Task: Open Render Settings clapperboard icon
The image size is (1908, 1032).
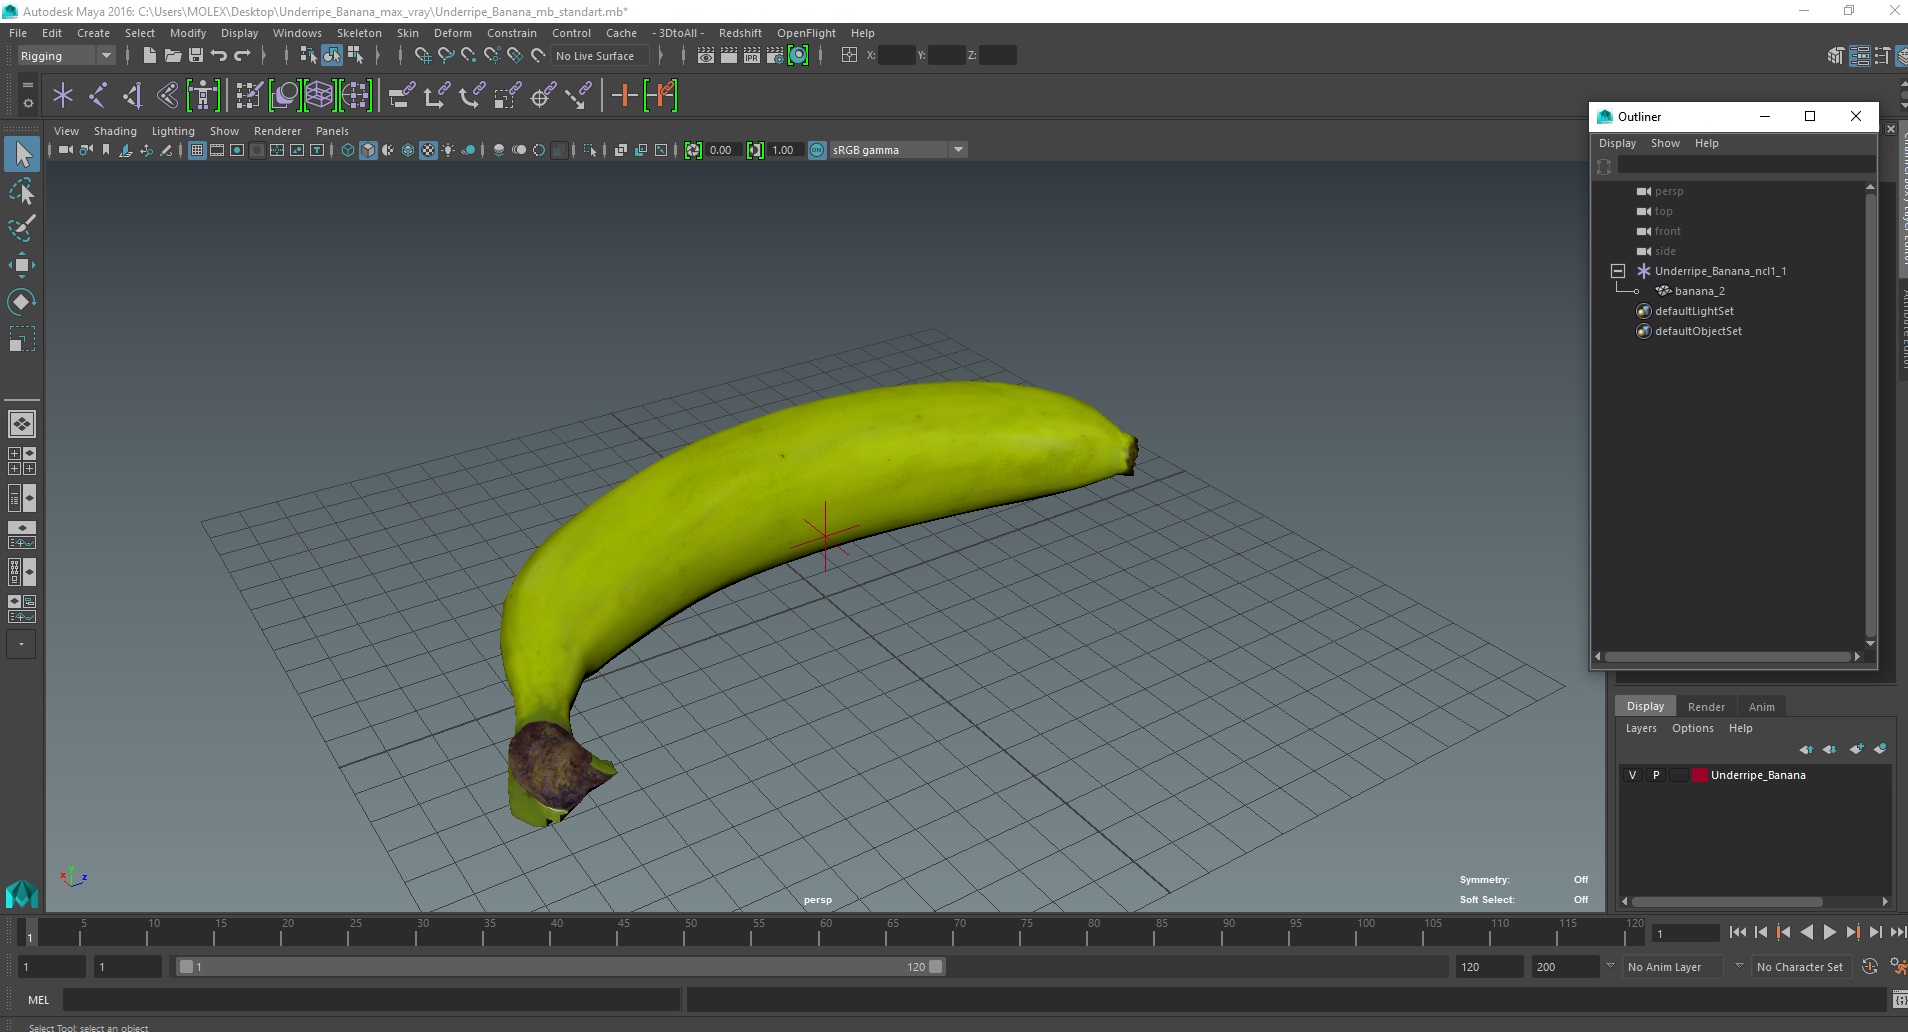Action: [x=775, y=55]
